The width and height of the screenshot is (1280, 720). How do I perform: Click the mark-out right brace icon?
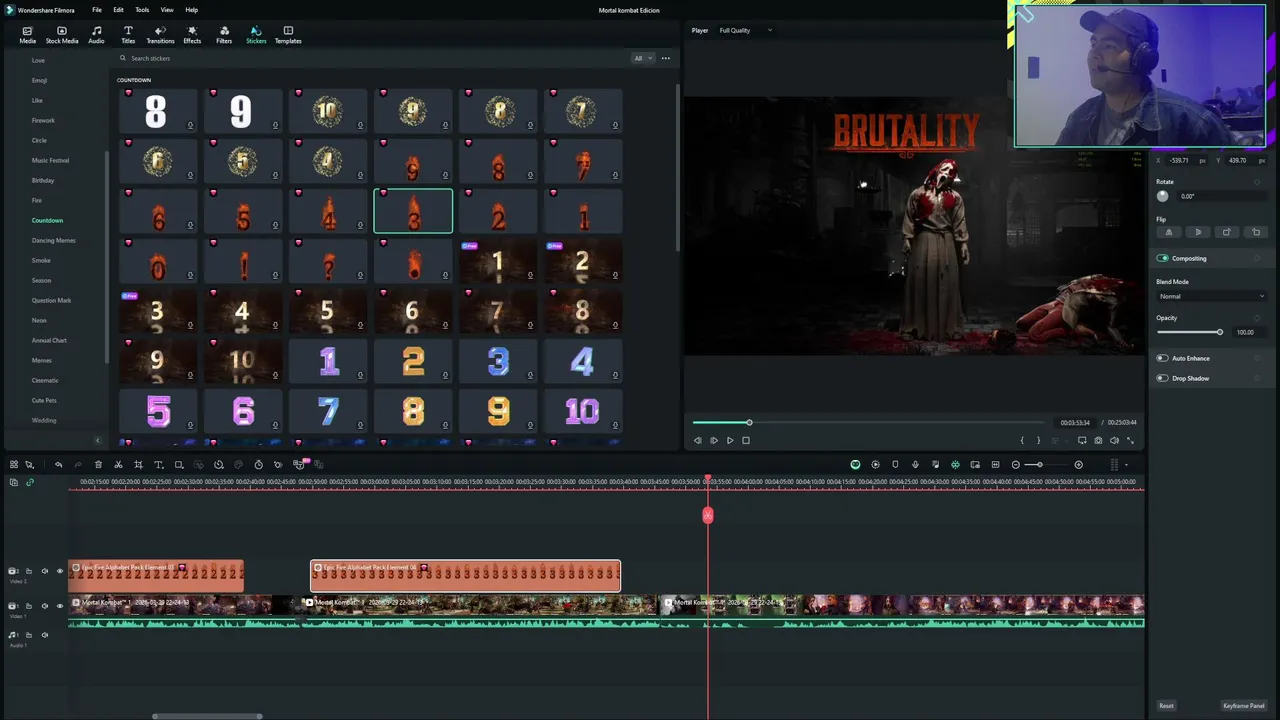point(1038,440)
